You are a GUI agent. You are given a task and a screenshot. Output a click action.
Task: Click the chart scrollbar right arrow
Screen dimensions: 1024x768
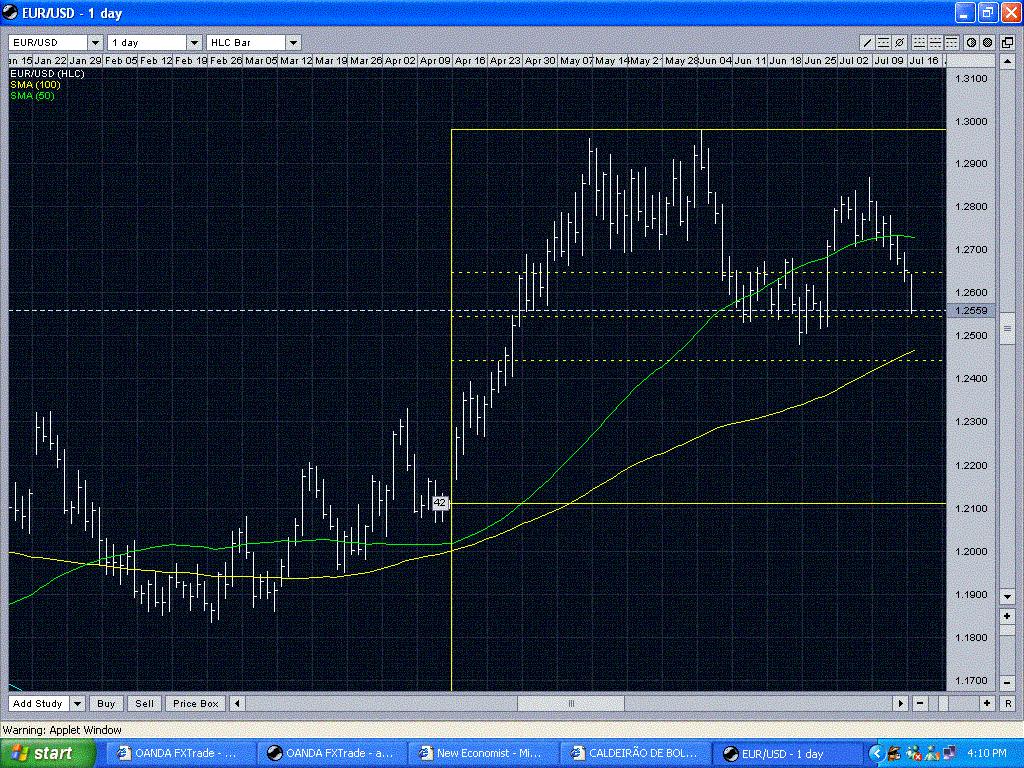point(903,703)
